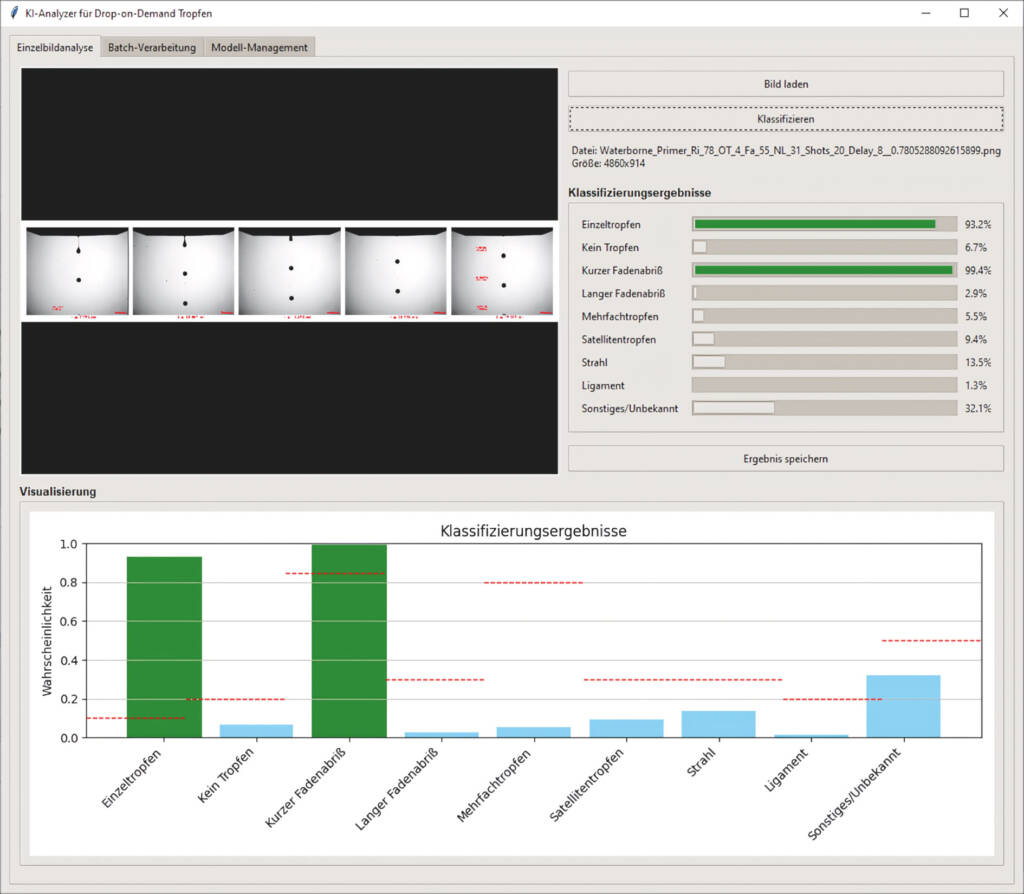The image size is (1024, 894).
Task: Click the feather app icon in title bar
Action: click(14, 12)
